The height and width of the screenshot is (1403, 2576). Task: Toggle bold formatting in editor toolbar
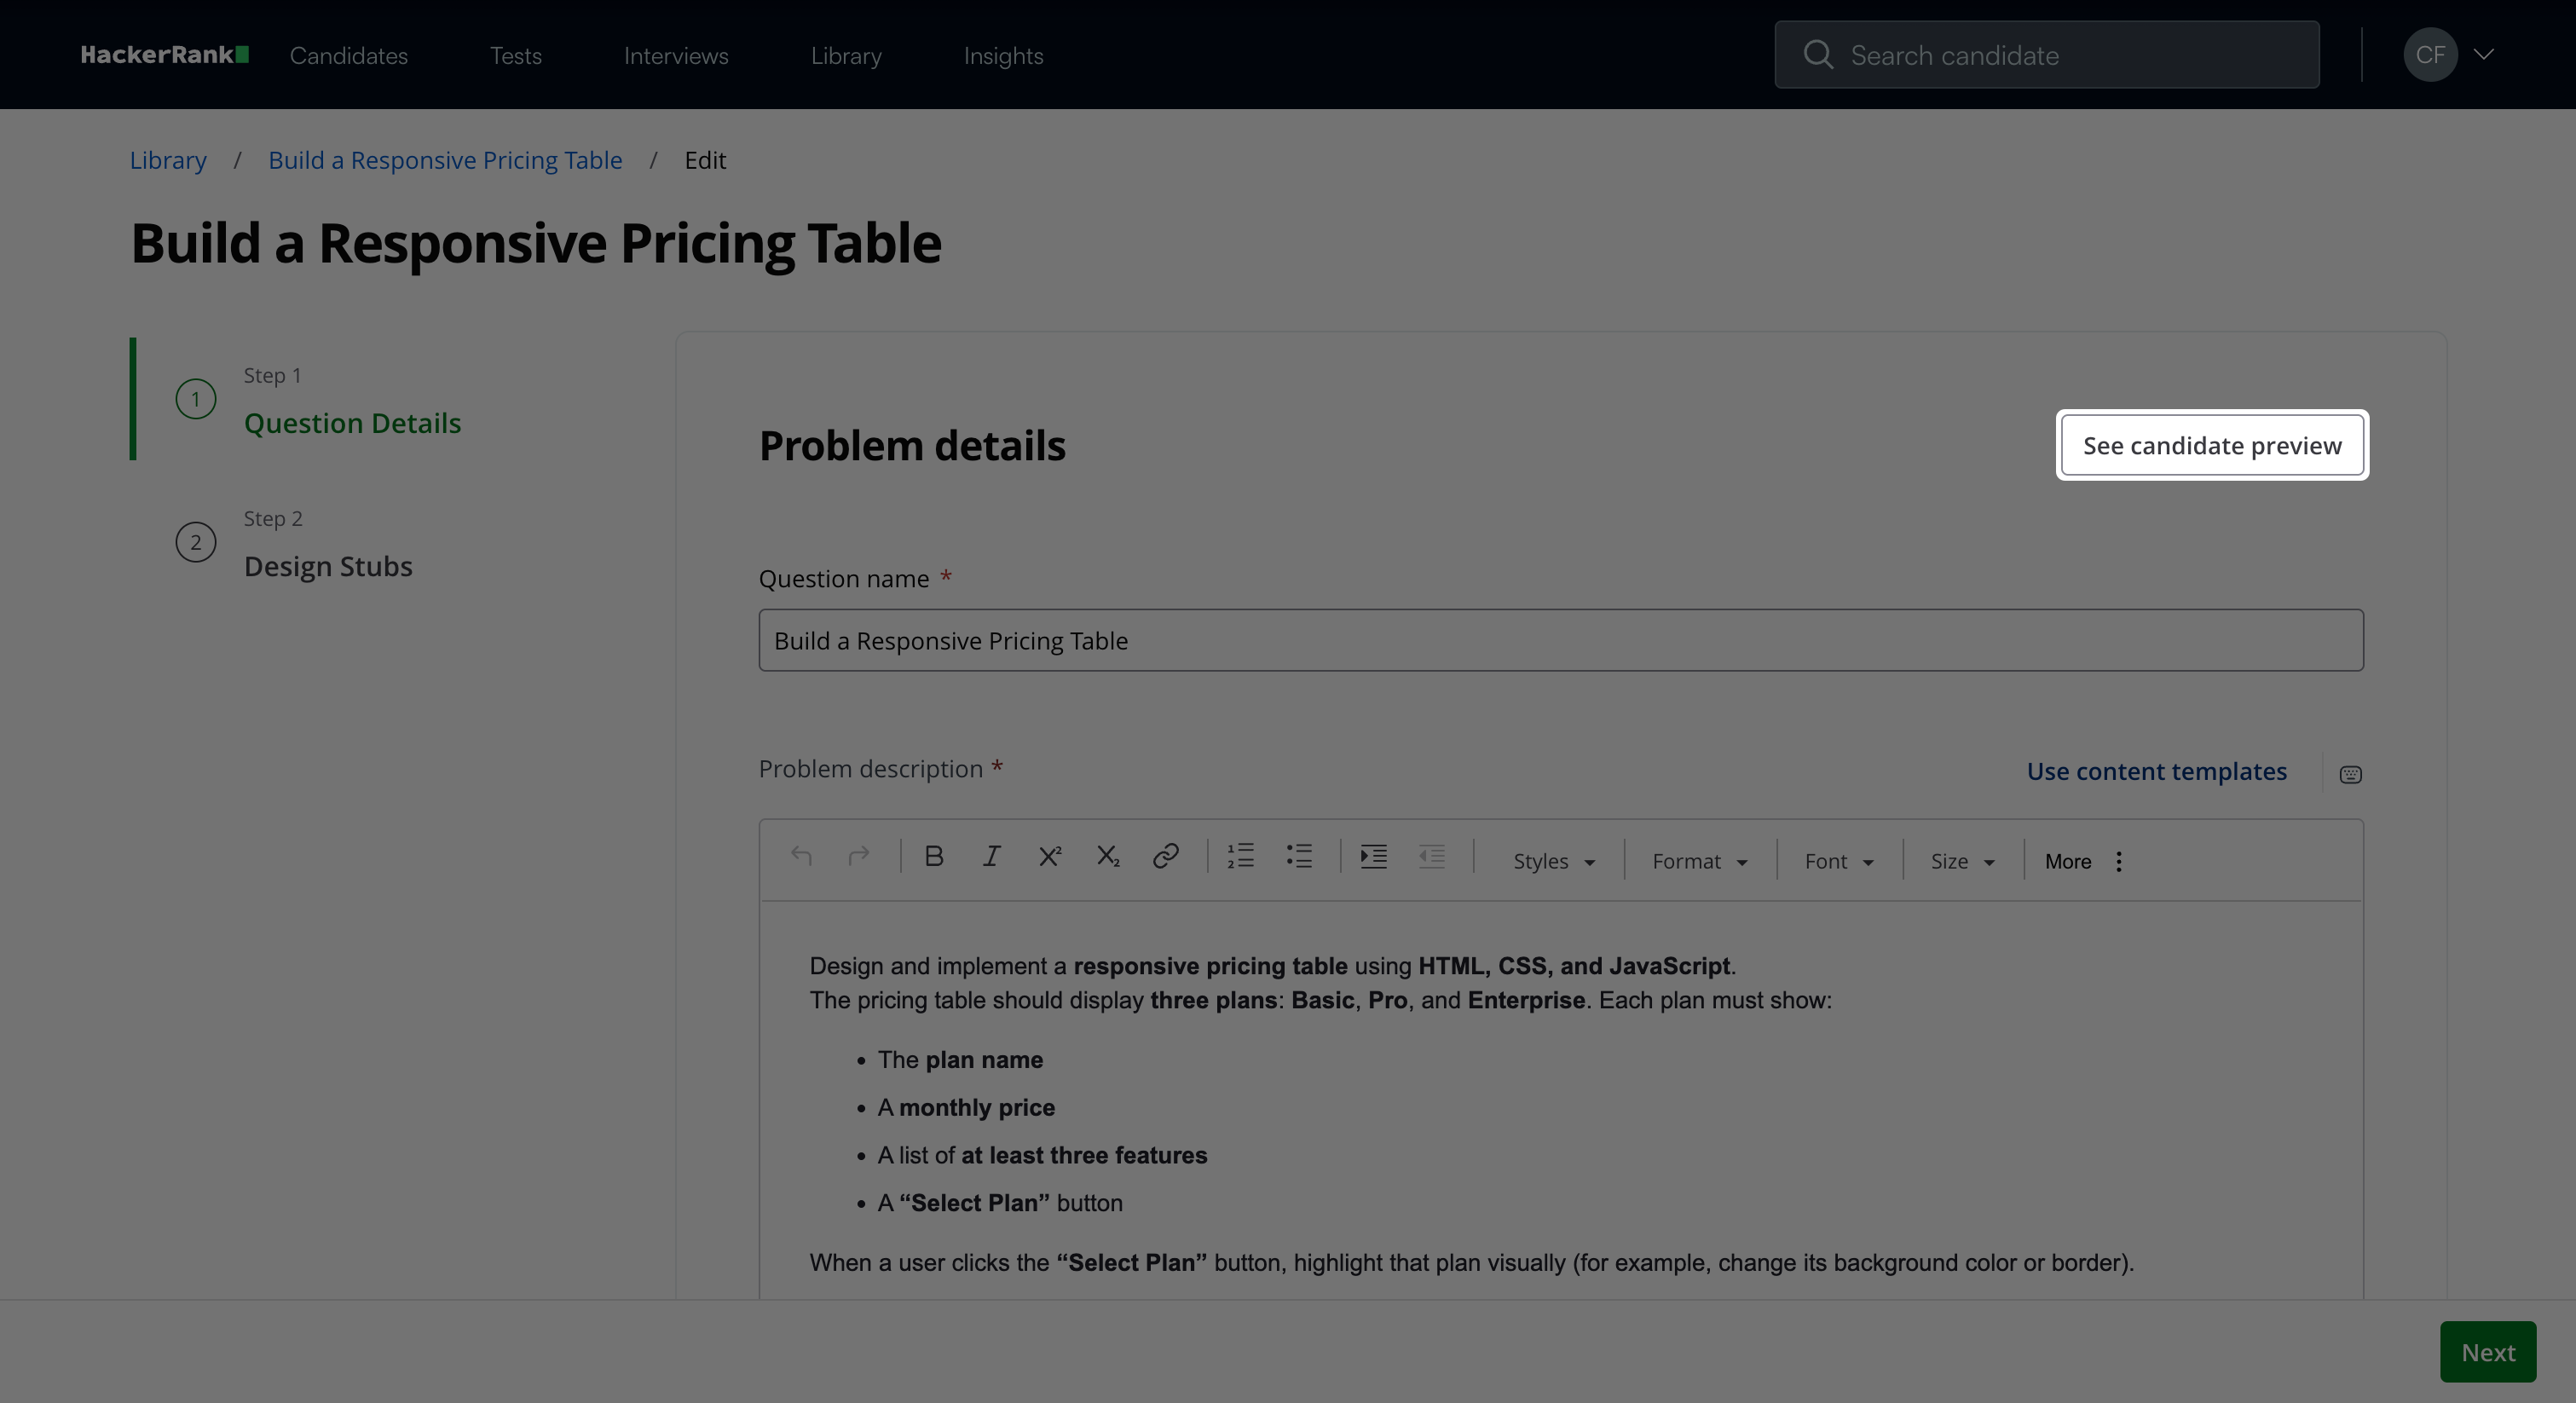(934, 857)
